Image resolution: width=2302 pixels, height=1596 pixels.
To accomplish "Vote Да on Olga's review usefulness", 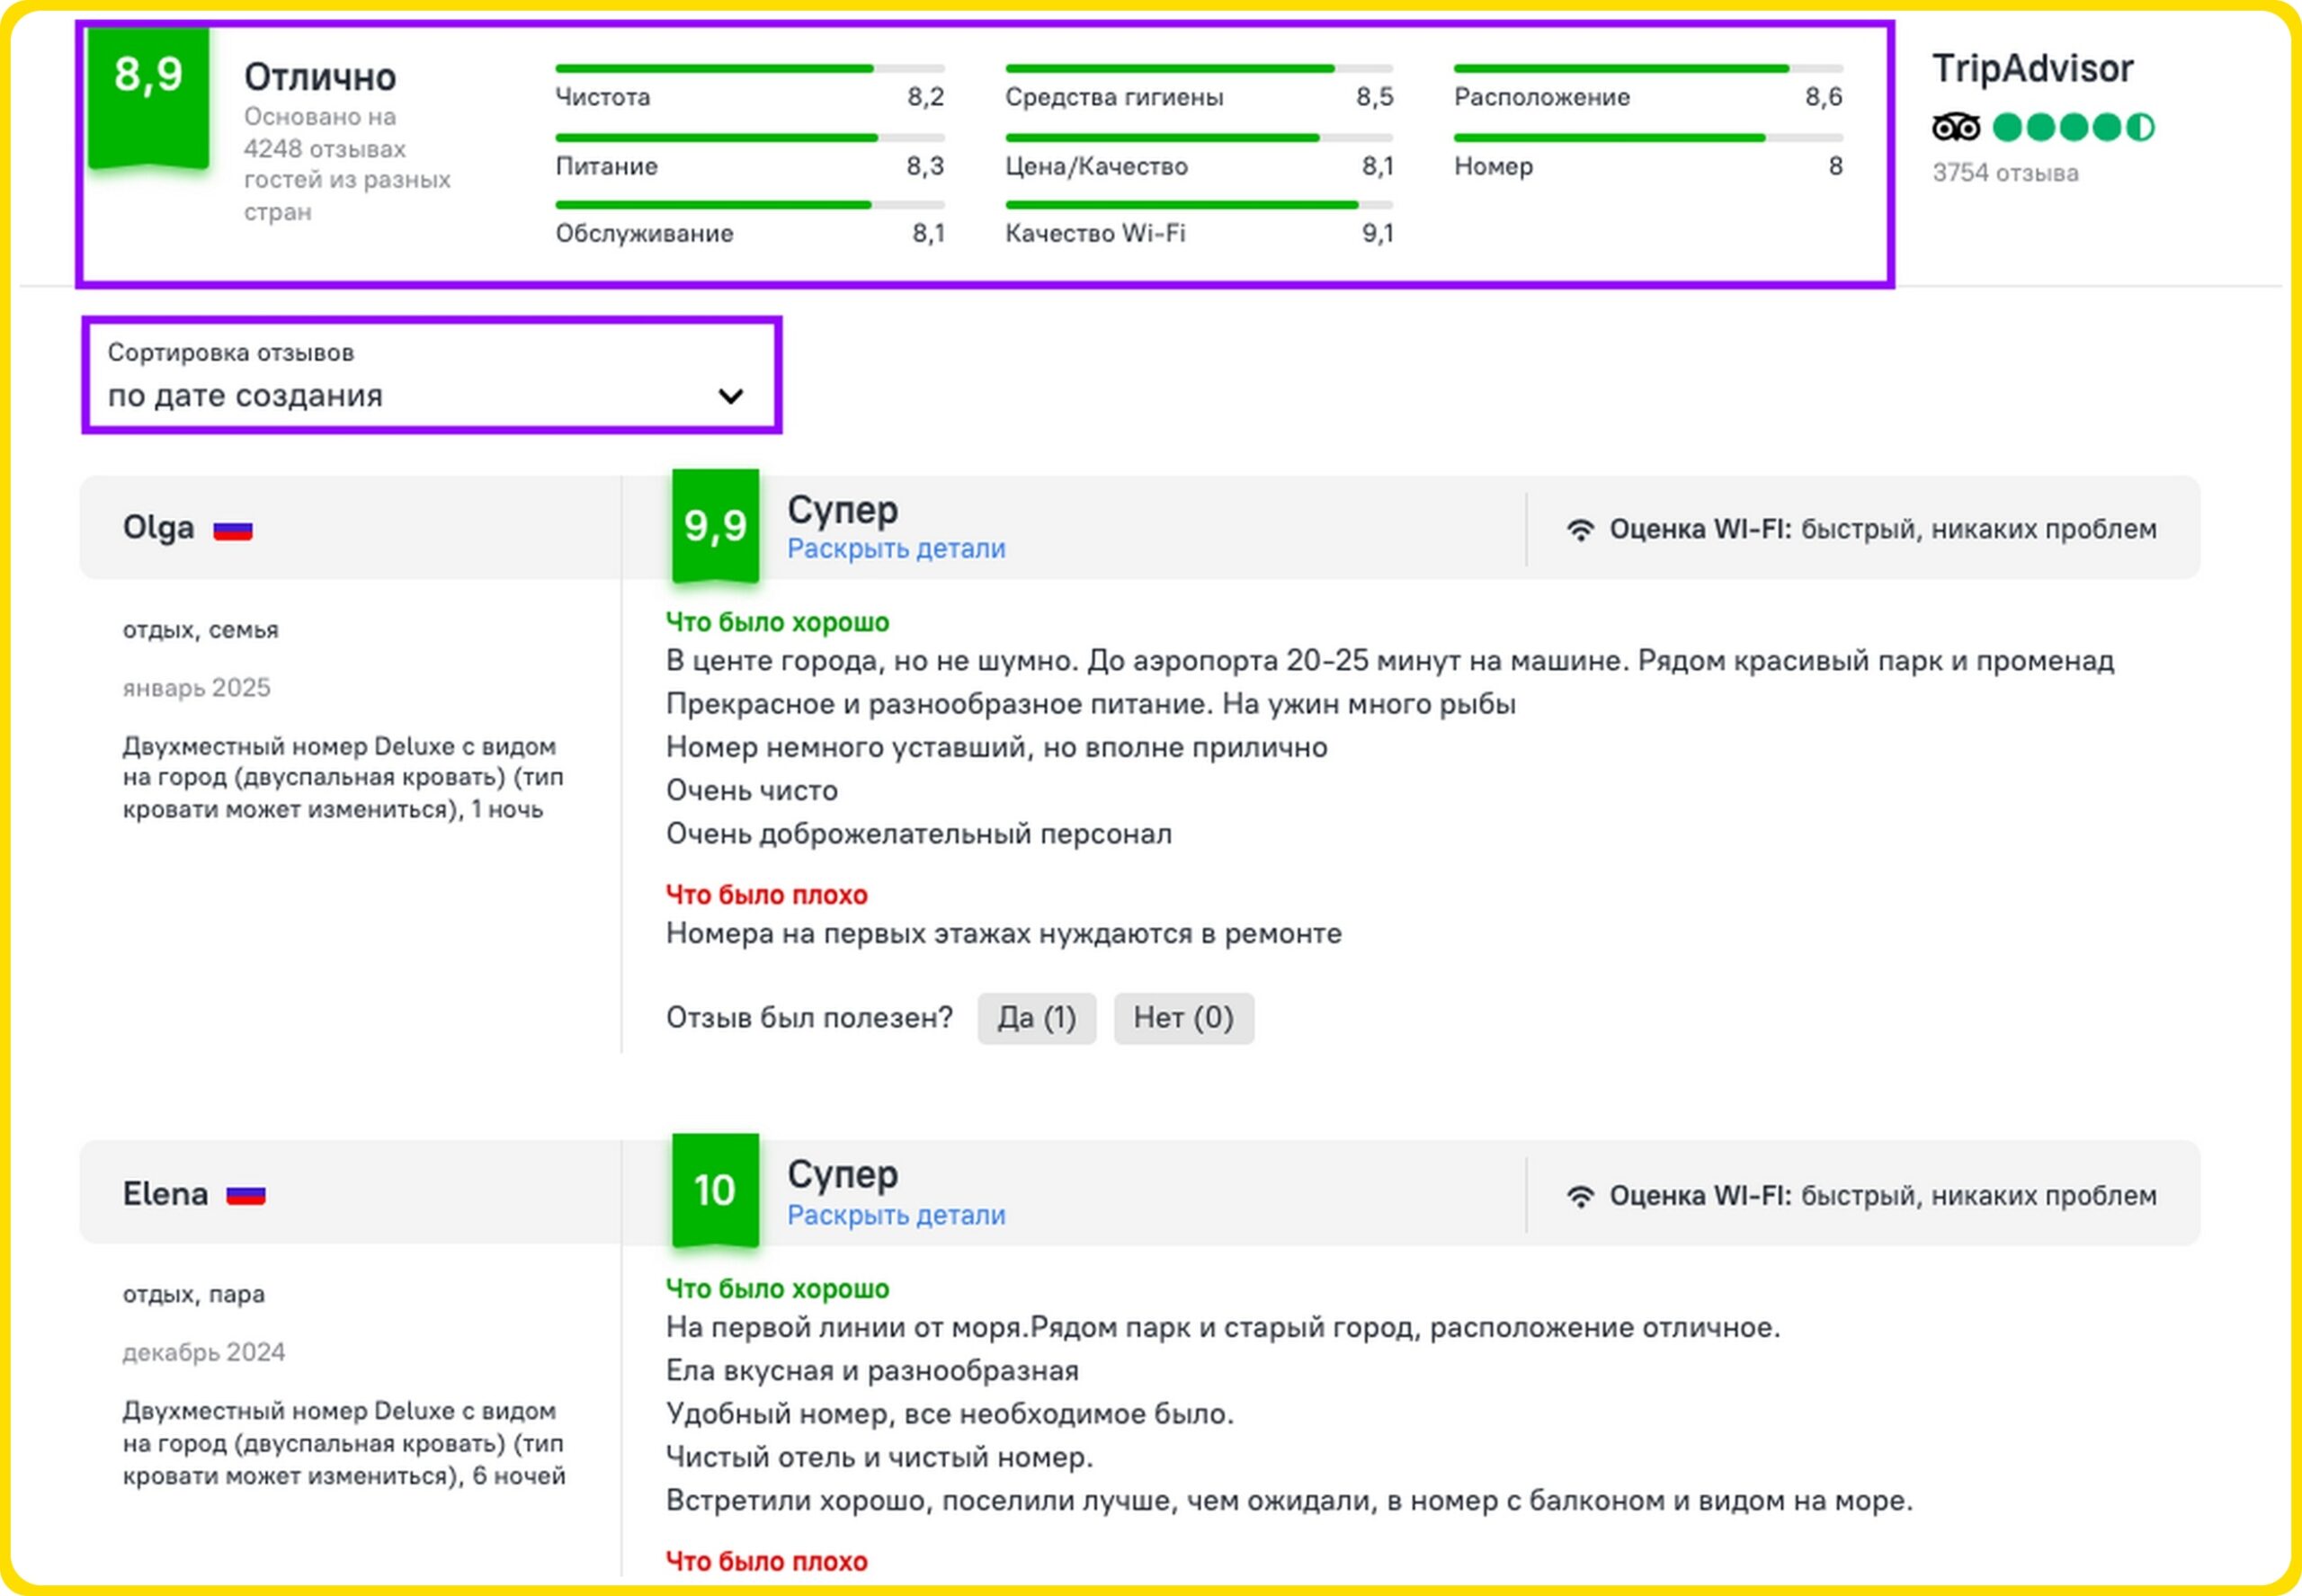I will 1036,1018.
